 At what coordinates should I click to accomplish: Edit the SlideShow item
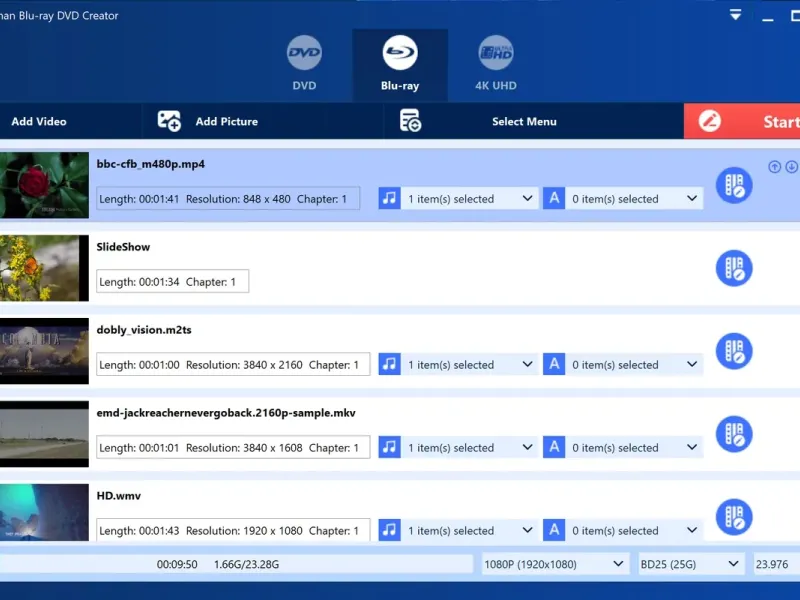(734, 268)
